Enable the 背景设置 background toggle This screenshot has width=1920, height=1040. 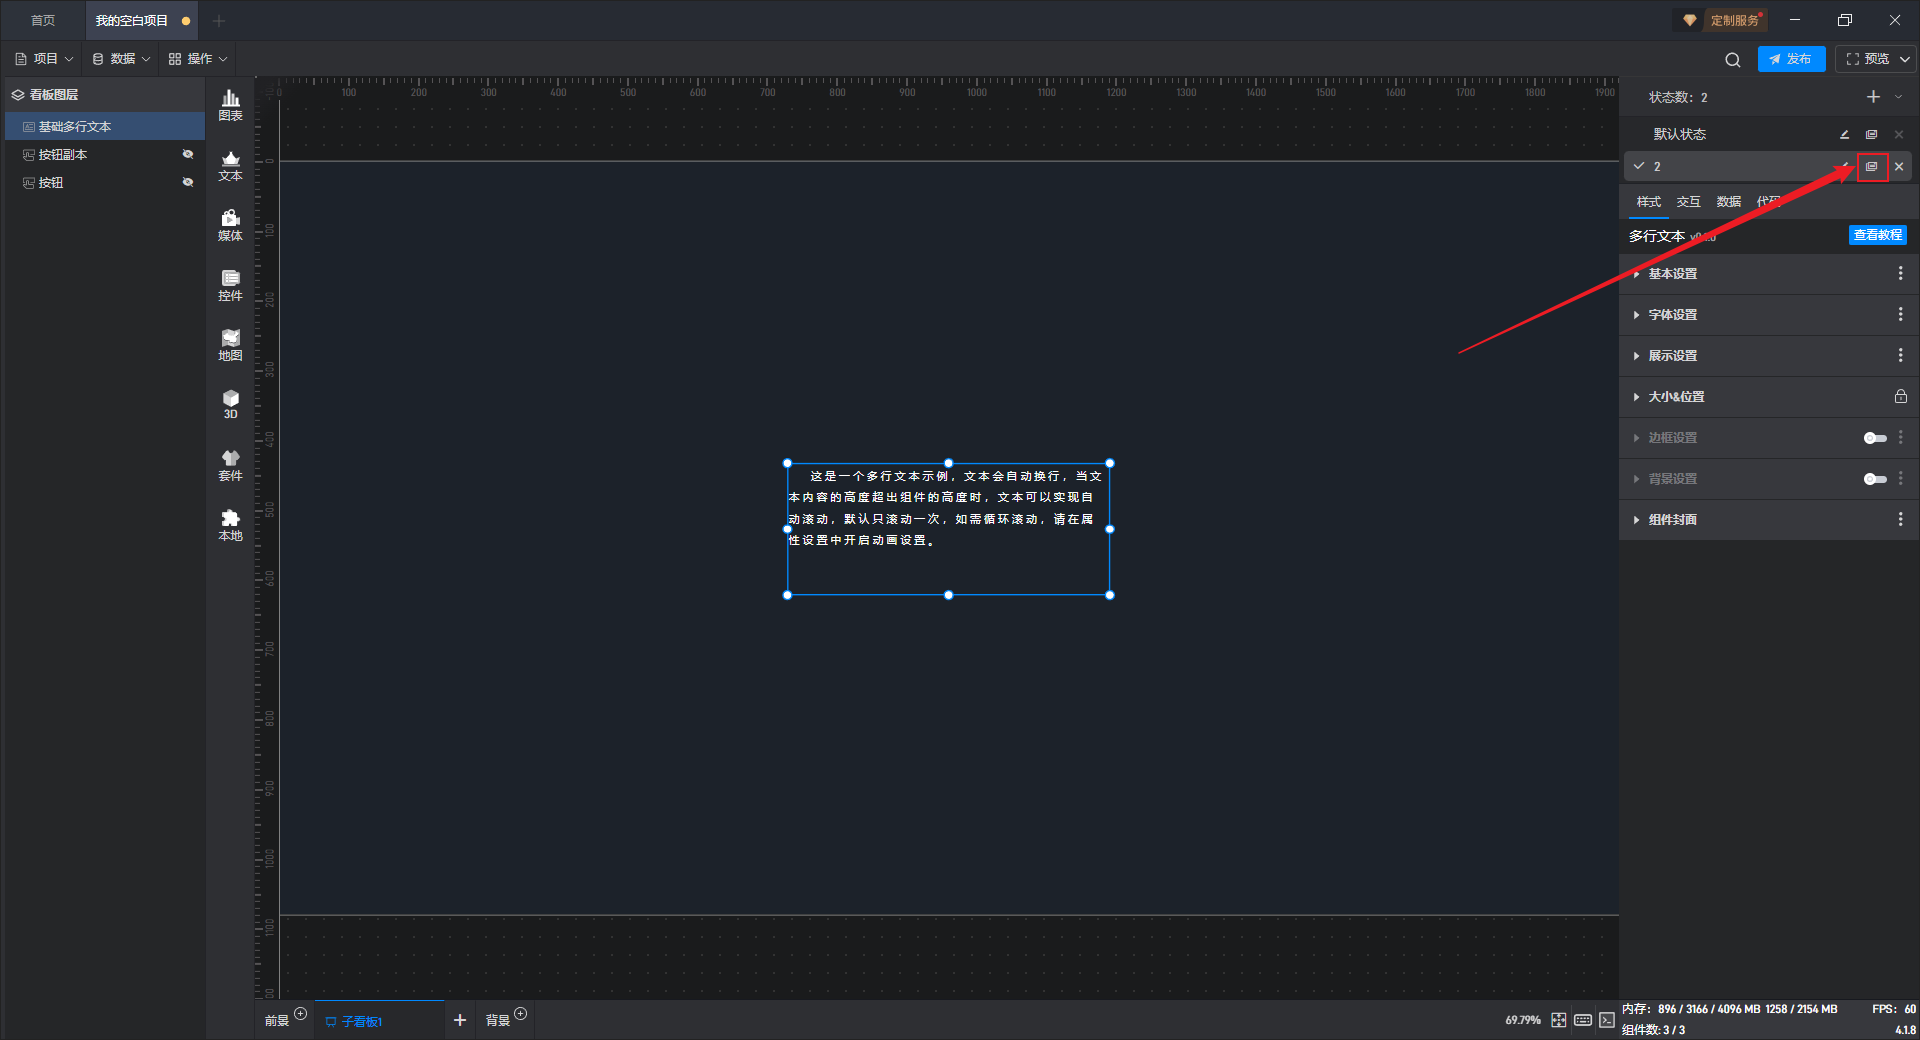click(1874, 479)
